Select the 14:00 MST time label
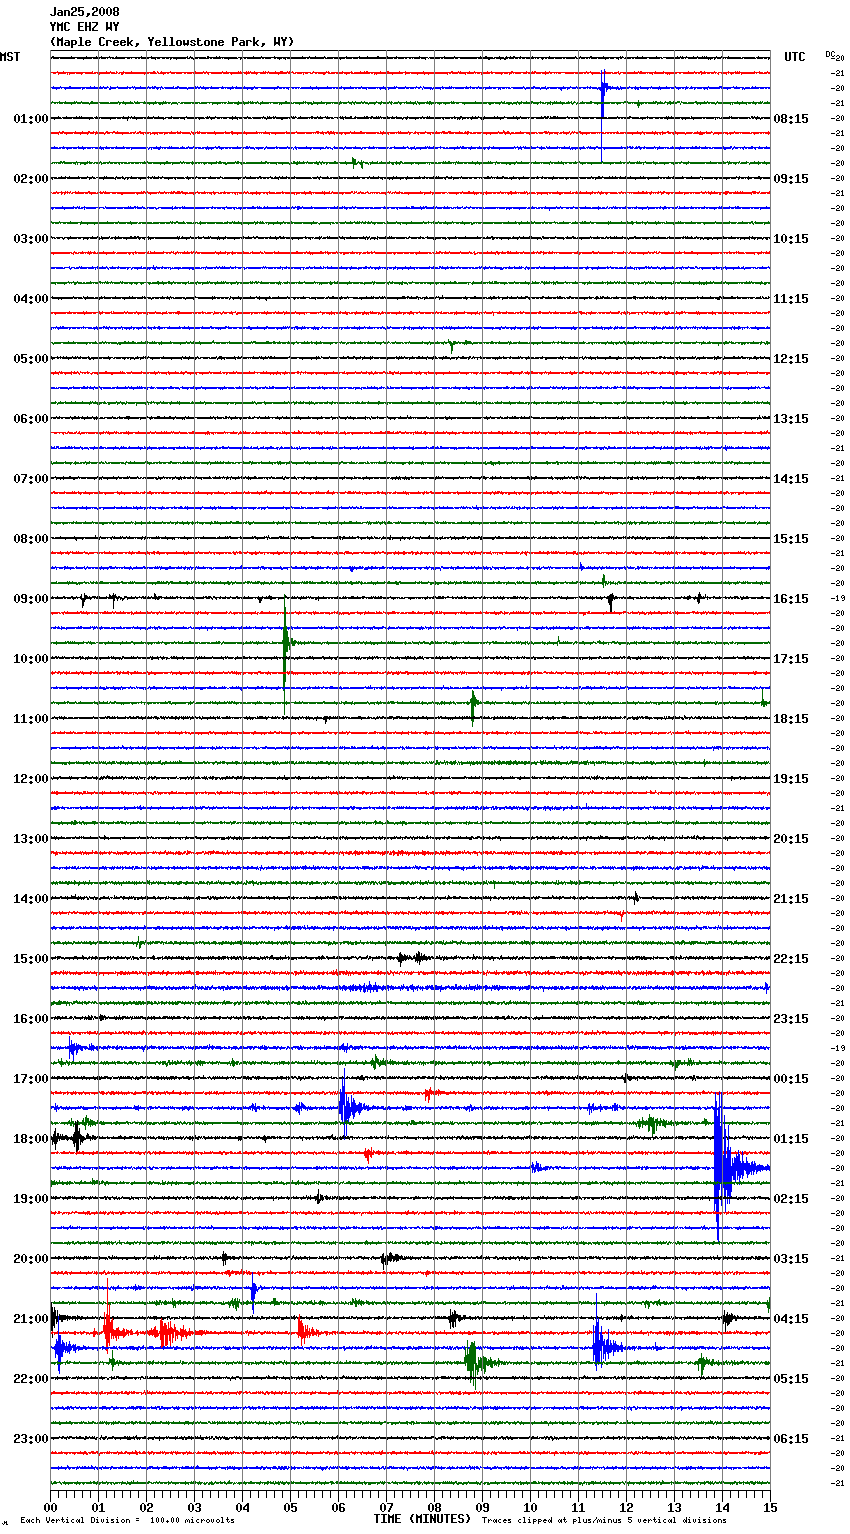 tap(31, 899)
